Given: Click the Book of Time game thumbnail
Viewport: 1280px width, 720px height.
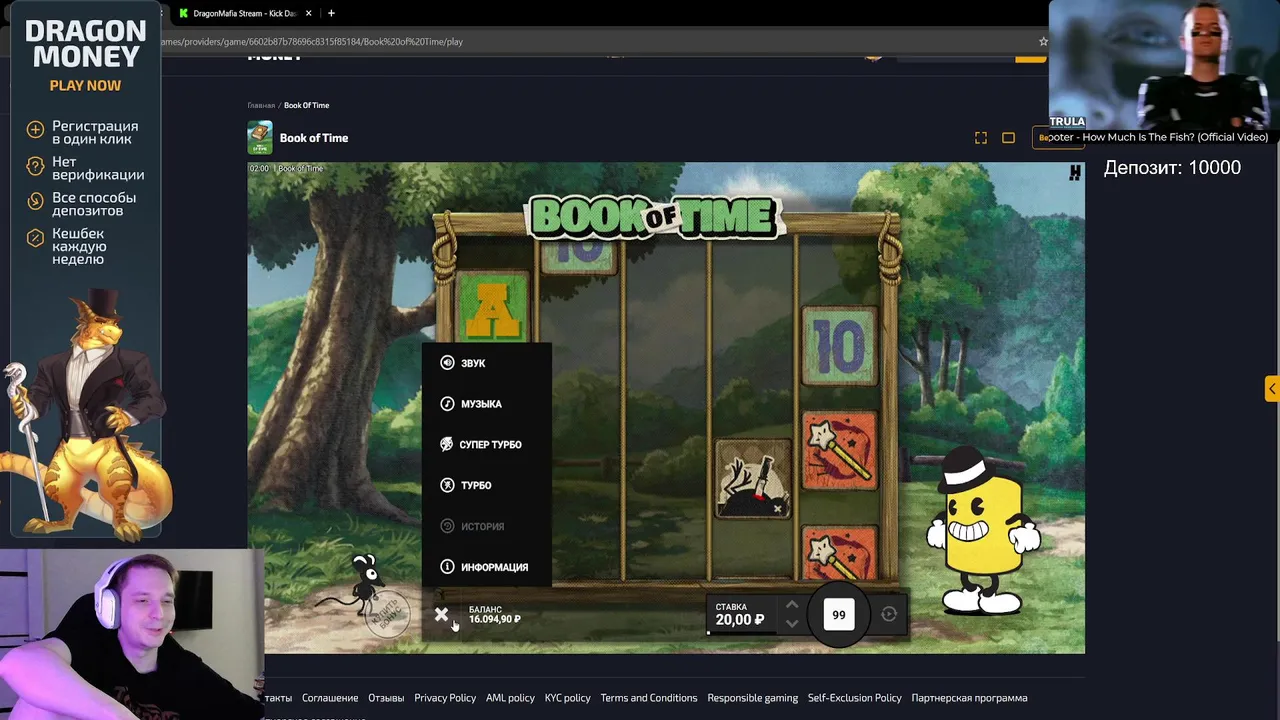Looking at the screenshot, I should pyautogui.click(x=260, y=138).
